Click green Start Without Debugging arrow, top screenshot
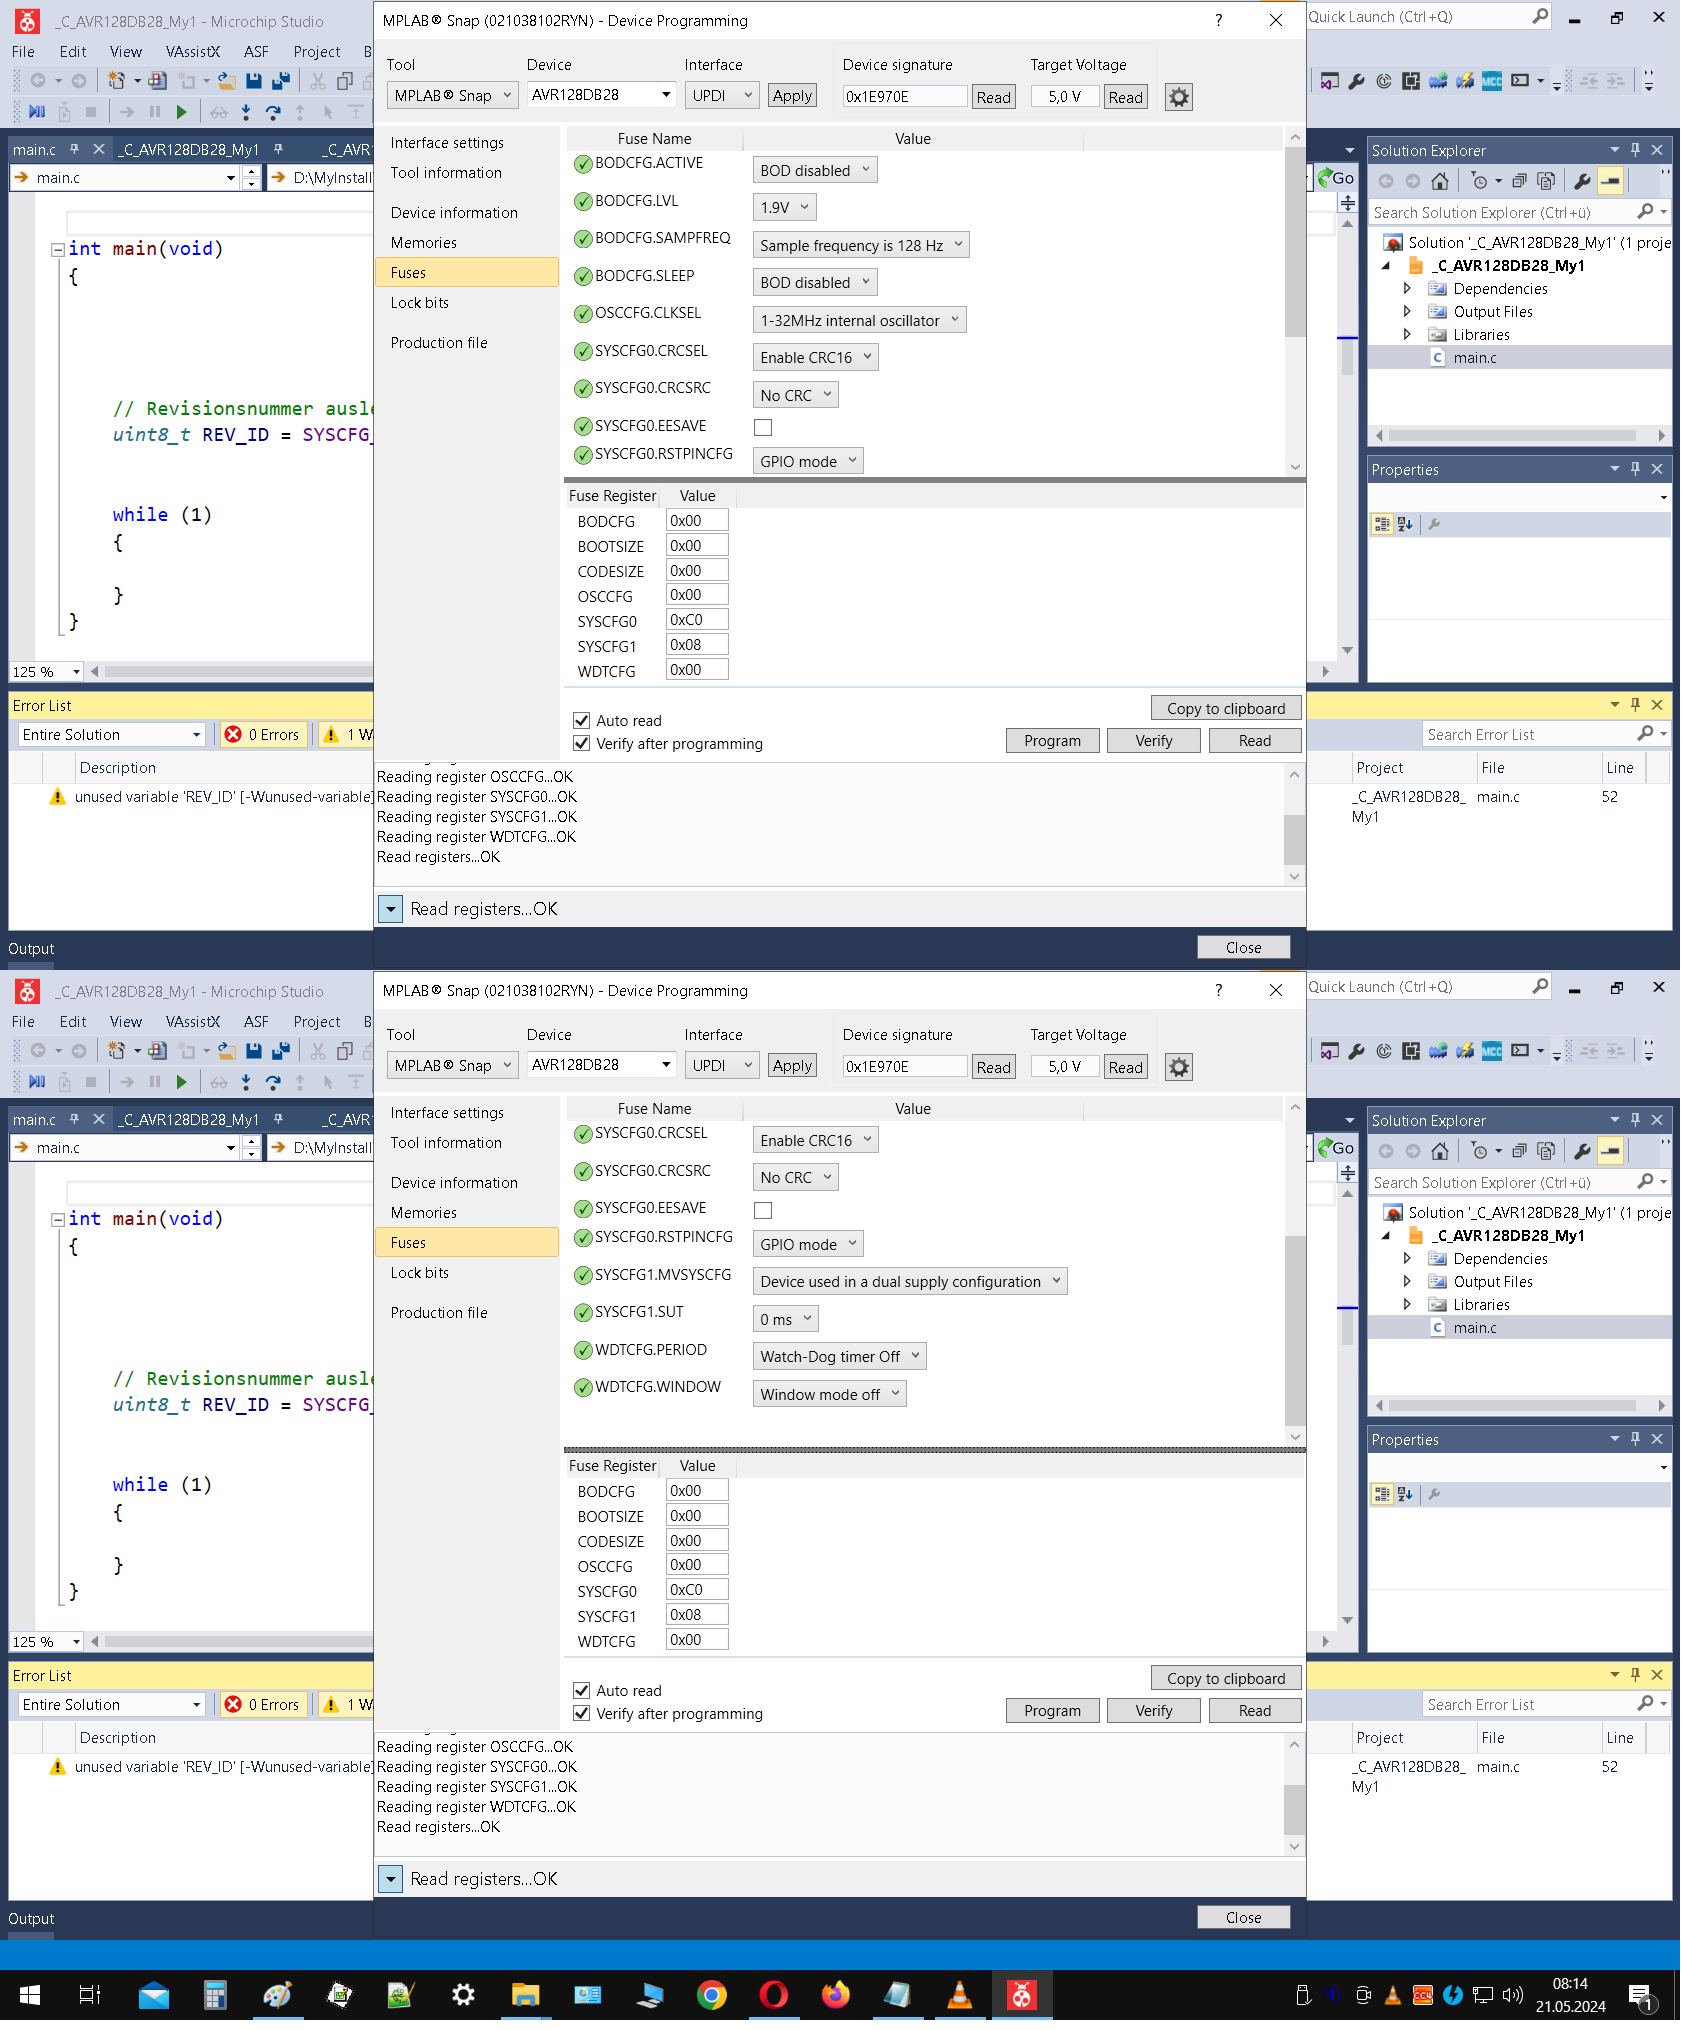 coord(181,112)
